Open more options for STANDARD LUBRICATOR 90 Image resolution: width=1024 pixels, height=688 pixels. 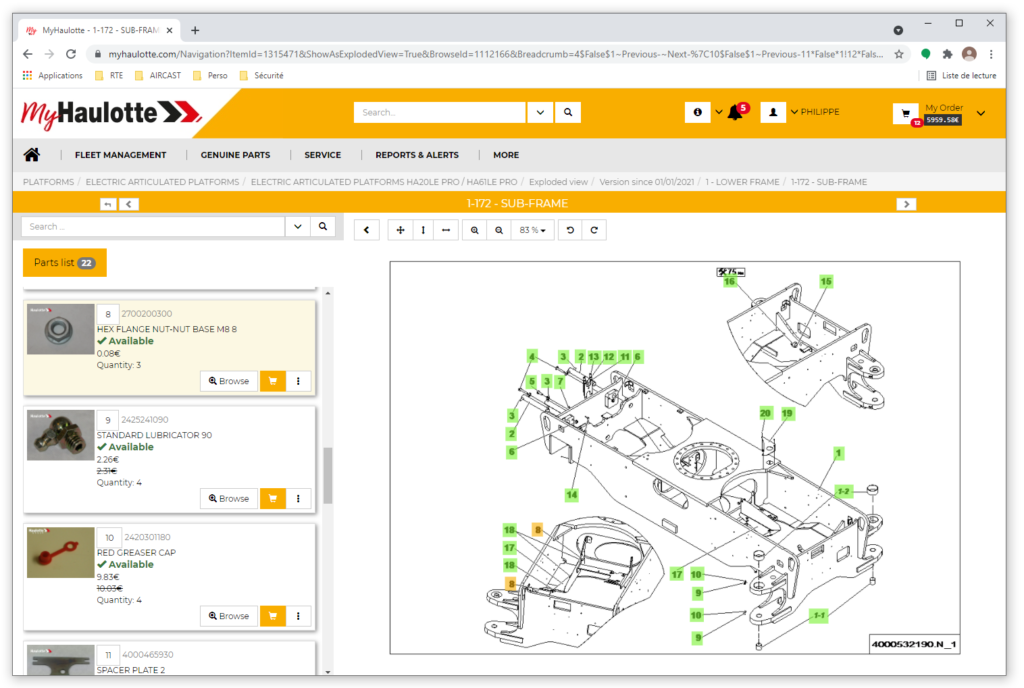tap(298, 498)
